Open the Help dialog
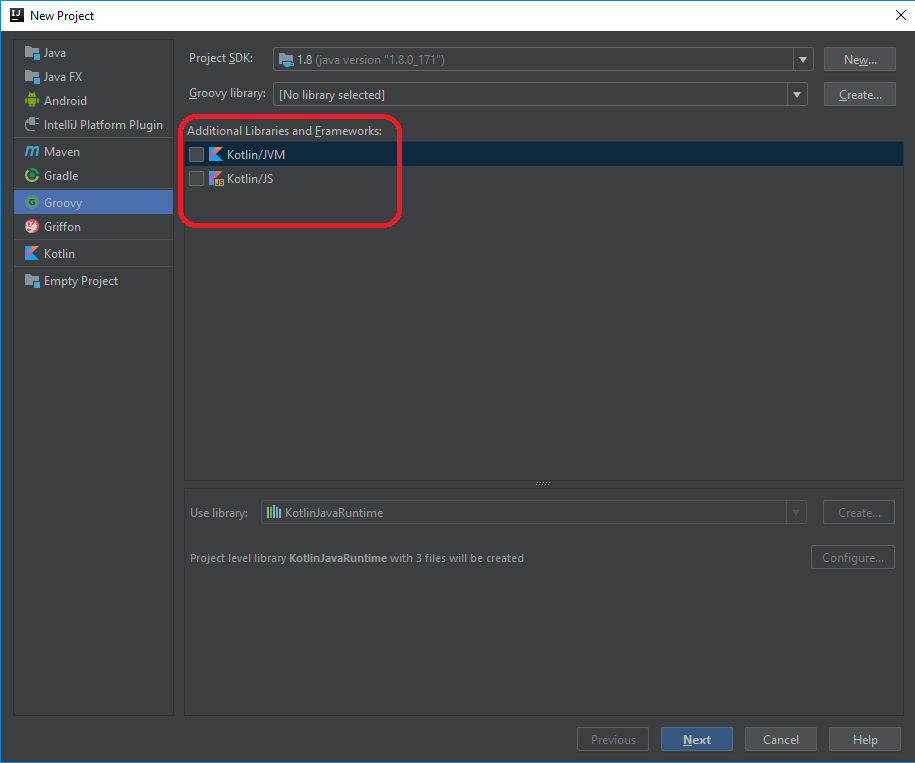The image size is (915, 763). [864, 739]
